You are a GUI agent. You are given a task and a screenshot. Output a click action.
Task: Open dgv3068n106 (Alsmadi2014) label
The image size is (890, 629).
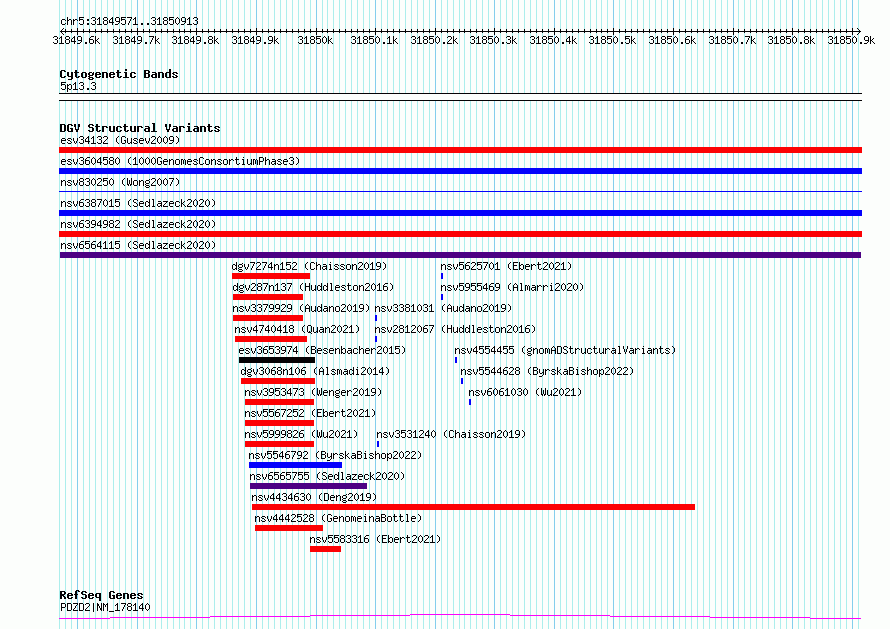pyautogui.click(x=315, y=371)
